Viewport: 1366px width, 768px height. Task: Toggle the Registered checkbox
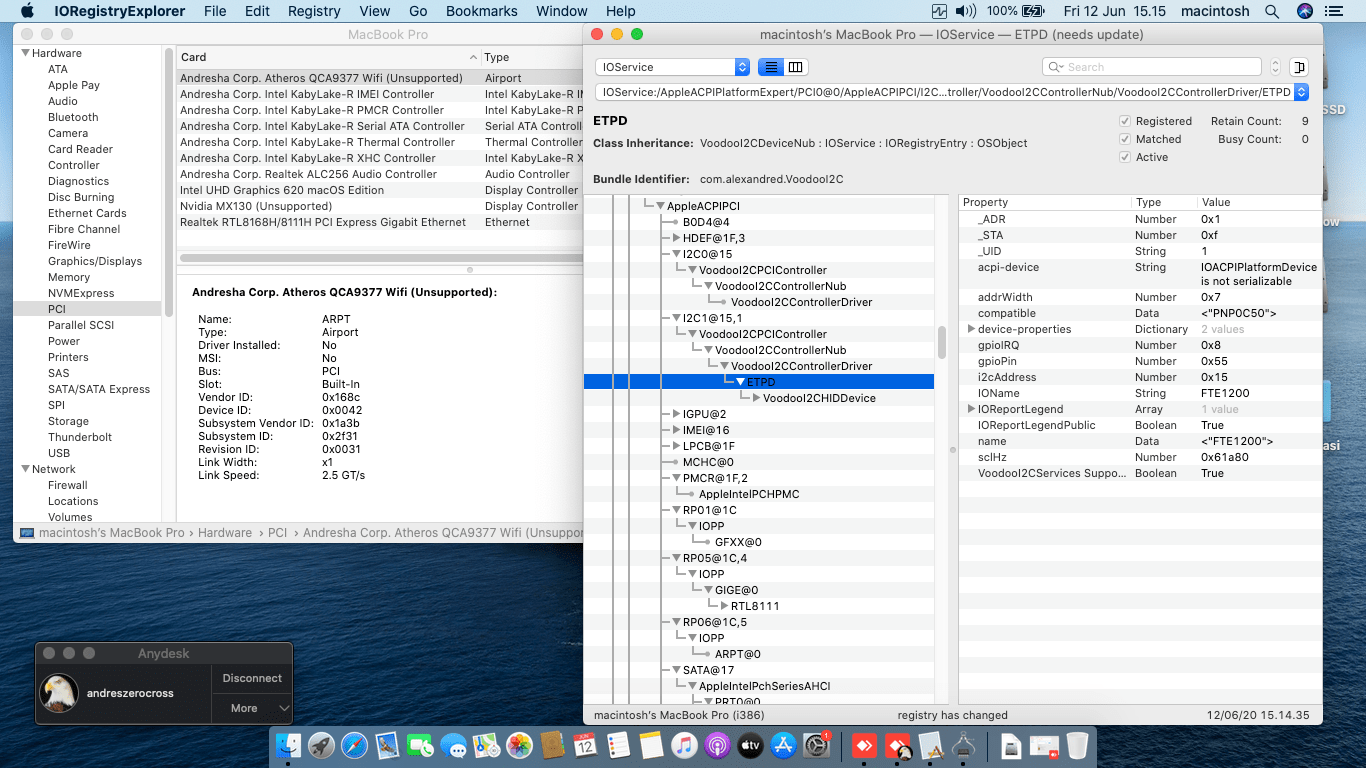(x=1125, y=121)
